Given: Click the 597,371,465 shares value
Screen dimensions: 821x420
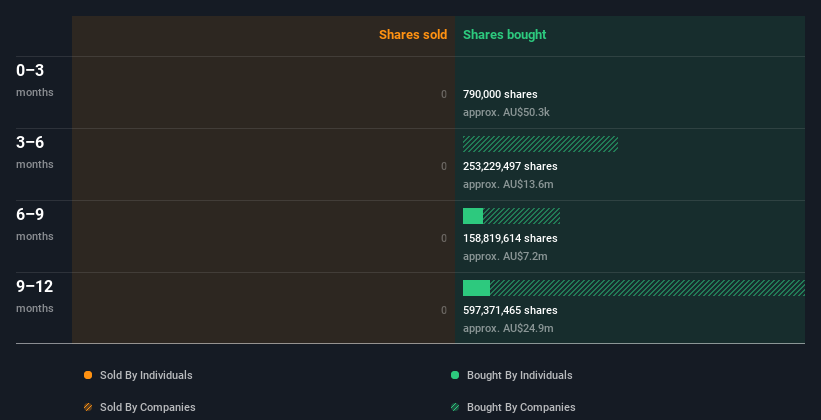Looking at the screenshot, I should [510, 310].
